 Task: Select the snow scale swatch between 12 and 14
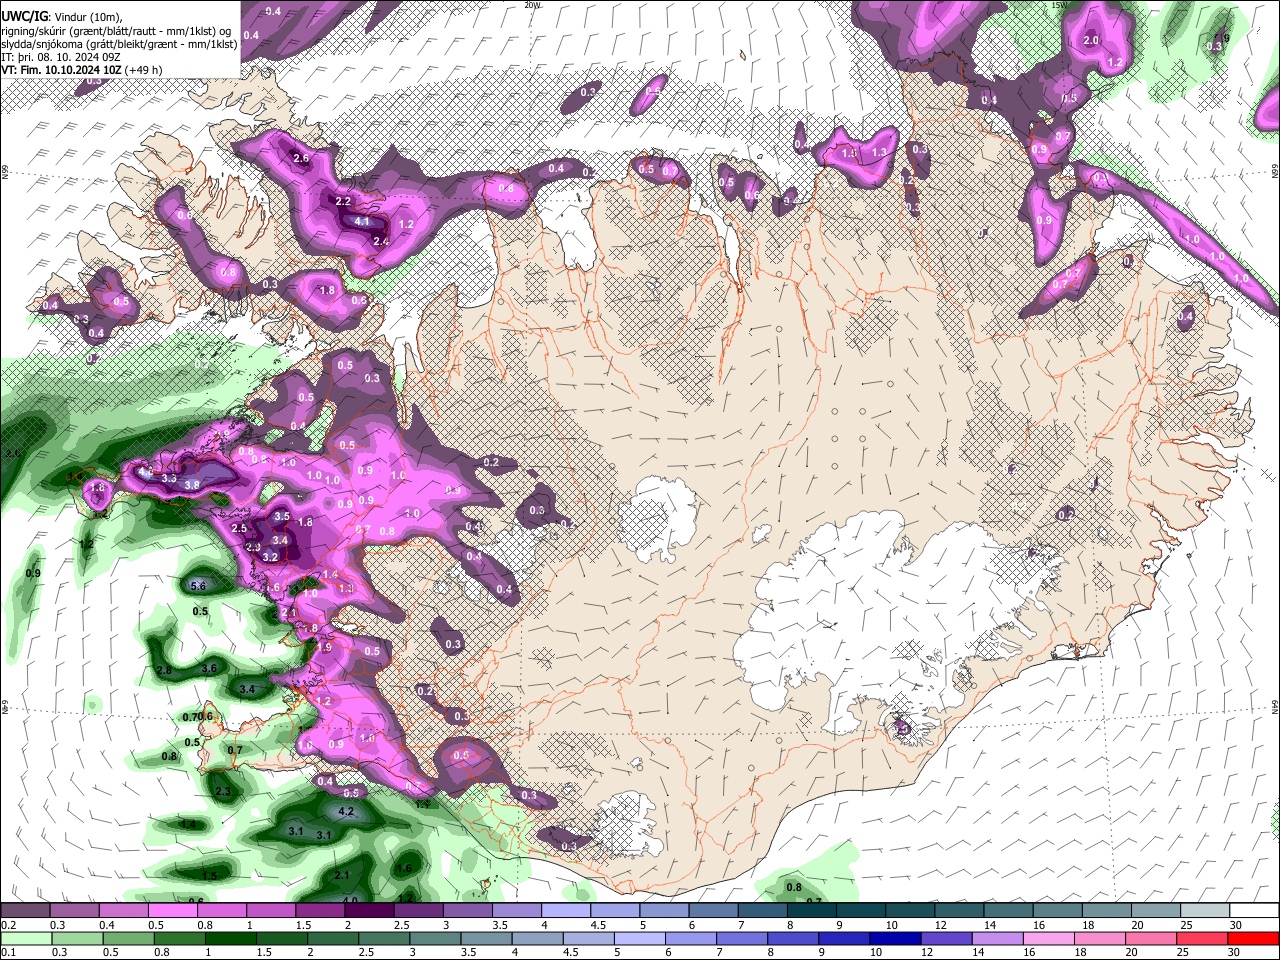pyautogui.click(x=959, y=911)
